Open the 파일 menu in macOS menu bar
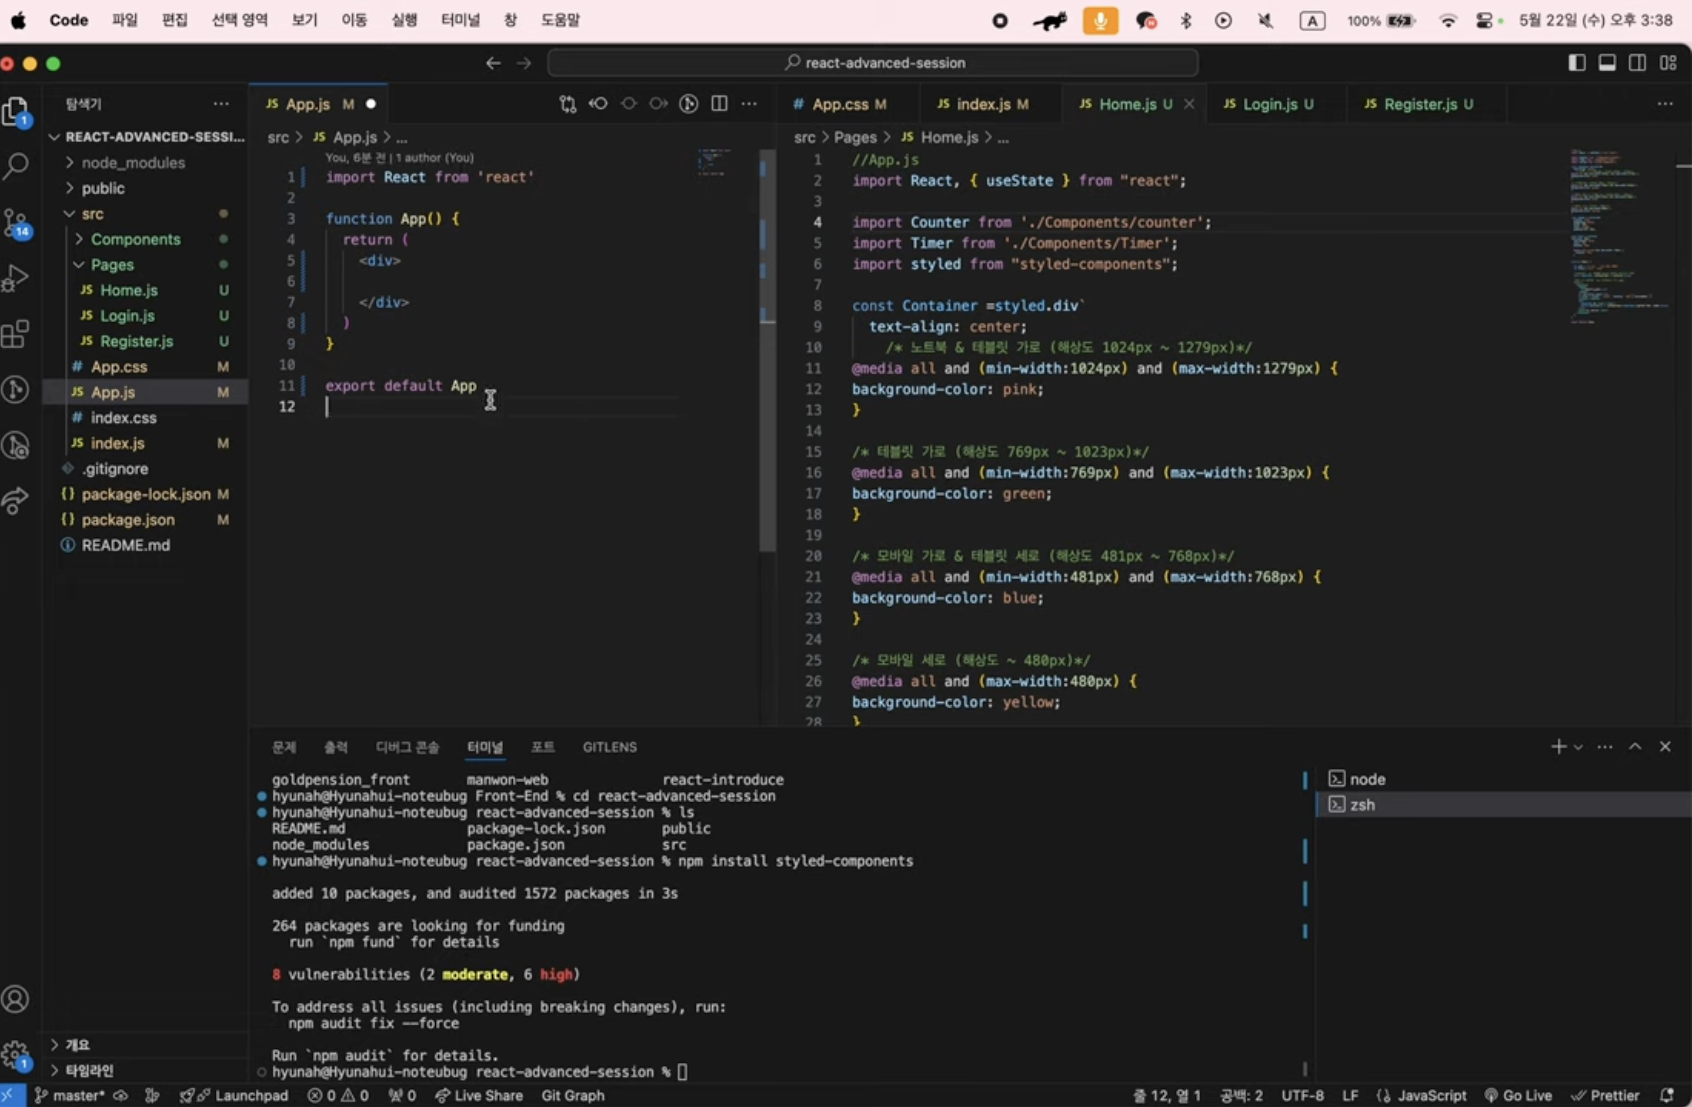Image resolution: width=1692 pixels, height=1107 pixels. tap(125, 20)
